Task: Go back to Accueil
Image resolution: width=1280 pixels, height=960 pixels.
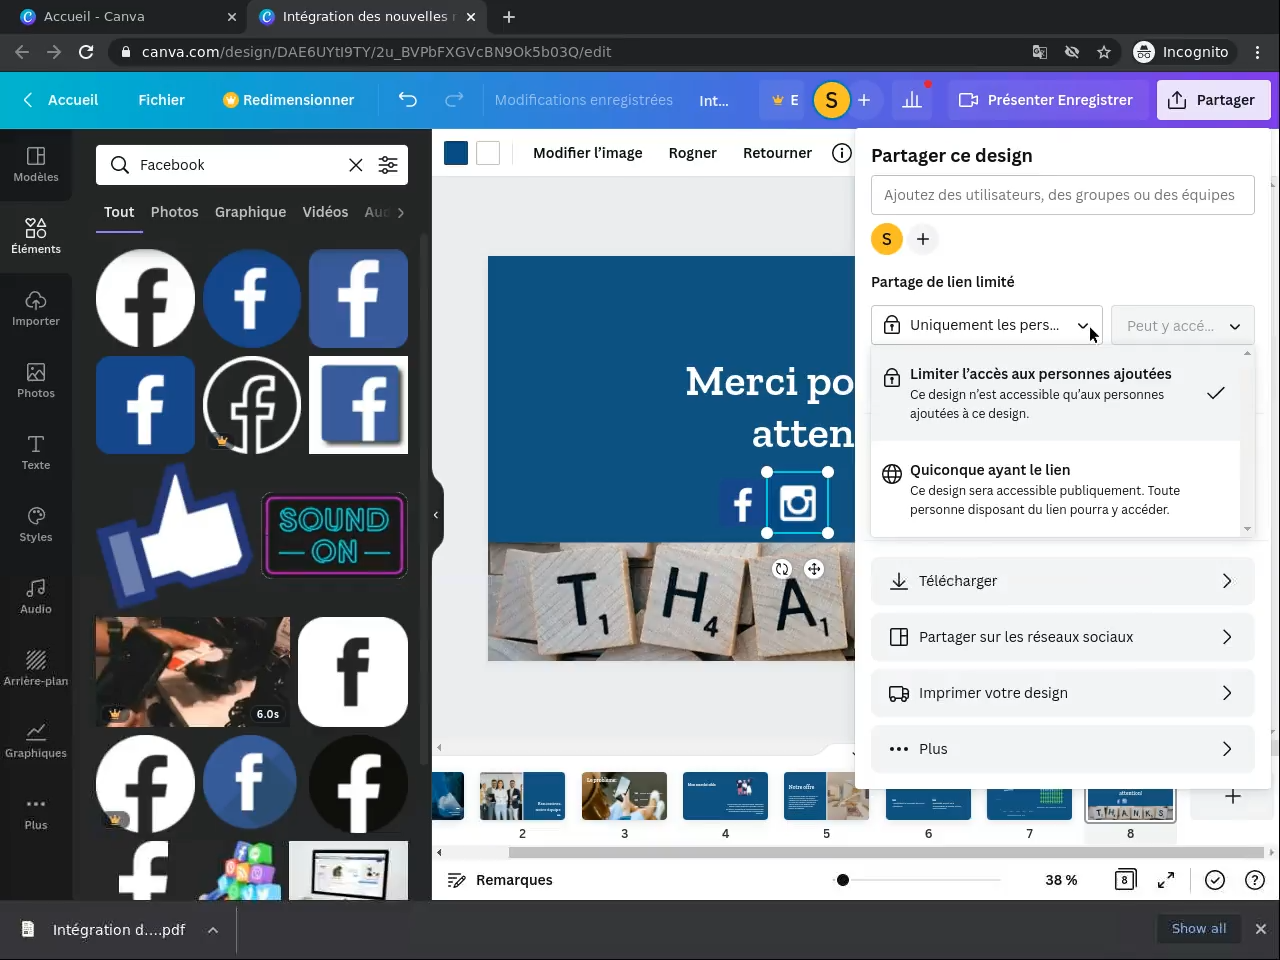Action: [x=61, y=100]
